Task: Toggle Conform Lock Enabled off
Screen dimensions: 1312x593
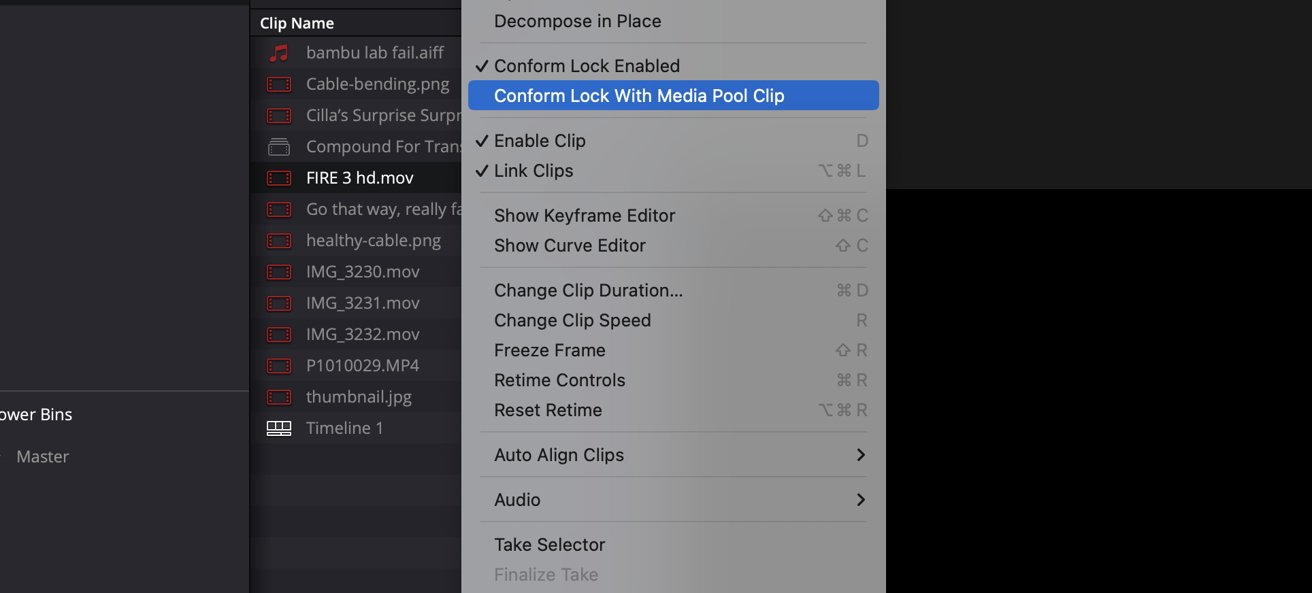Action: coord(585,65)
